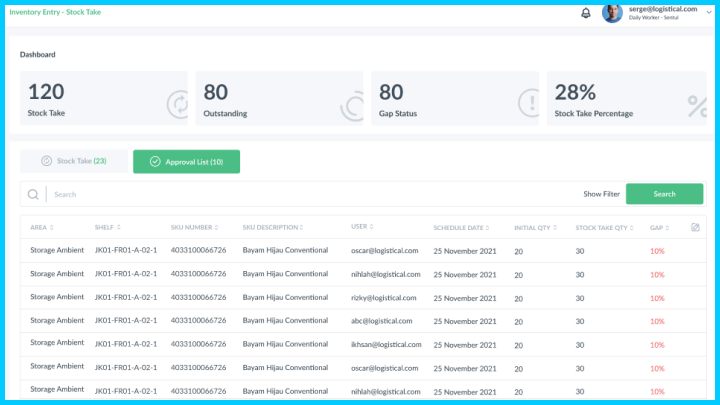This screenshot has width=720, height=405.
Task: Click the search magnifier icon
Action: click(x=34, y=194)
